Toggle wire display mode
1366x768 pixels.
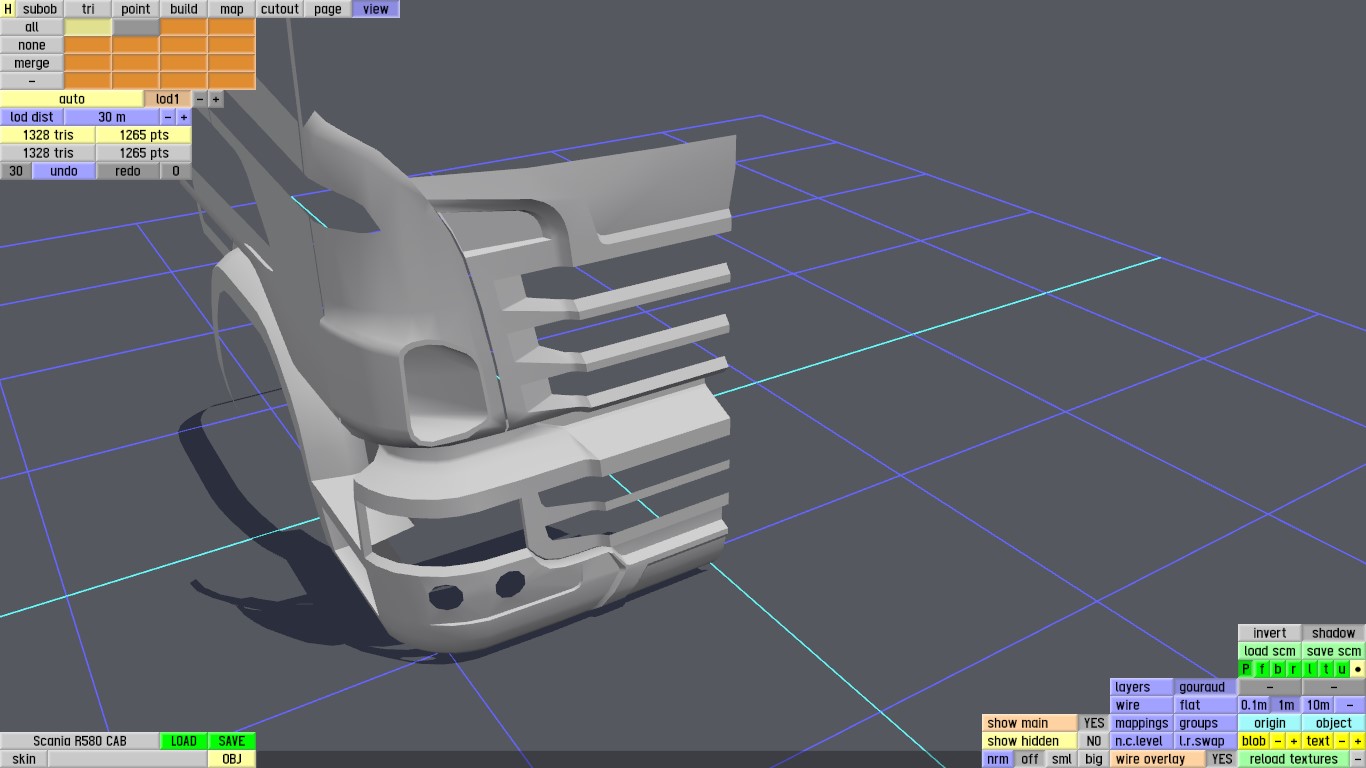1142,705
